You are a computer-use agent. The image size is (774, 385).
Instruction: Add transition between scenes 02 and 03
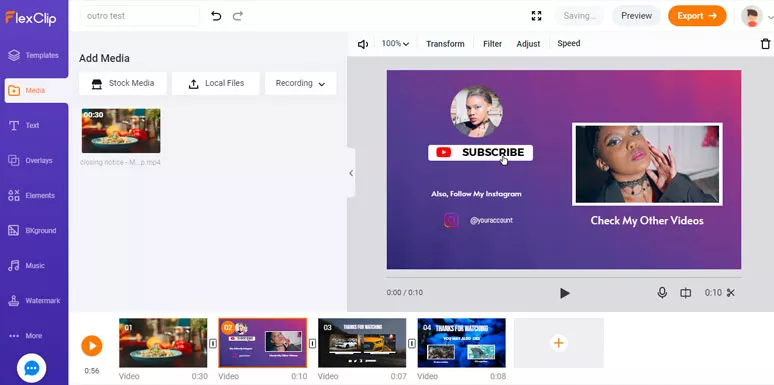point(312,343)
